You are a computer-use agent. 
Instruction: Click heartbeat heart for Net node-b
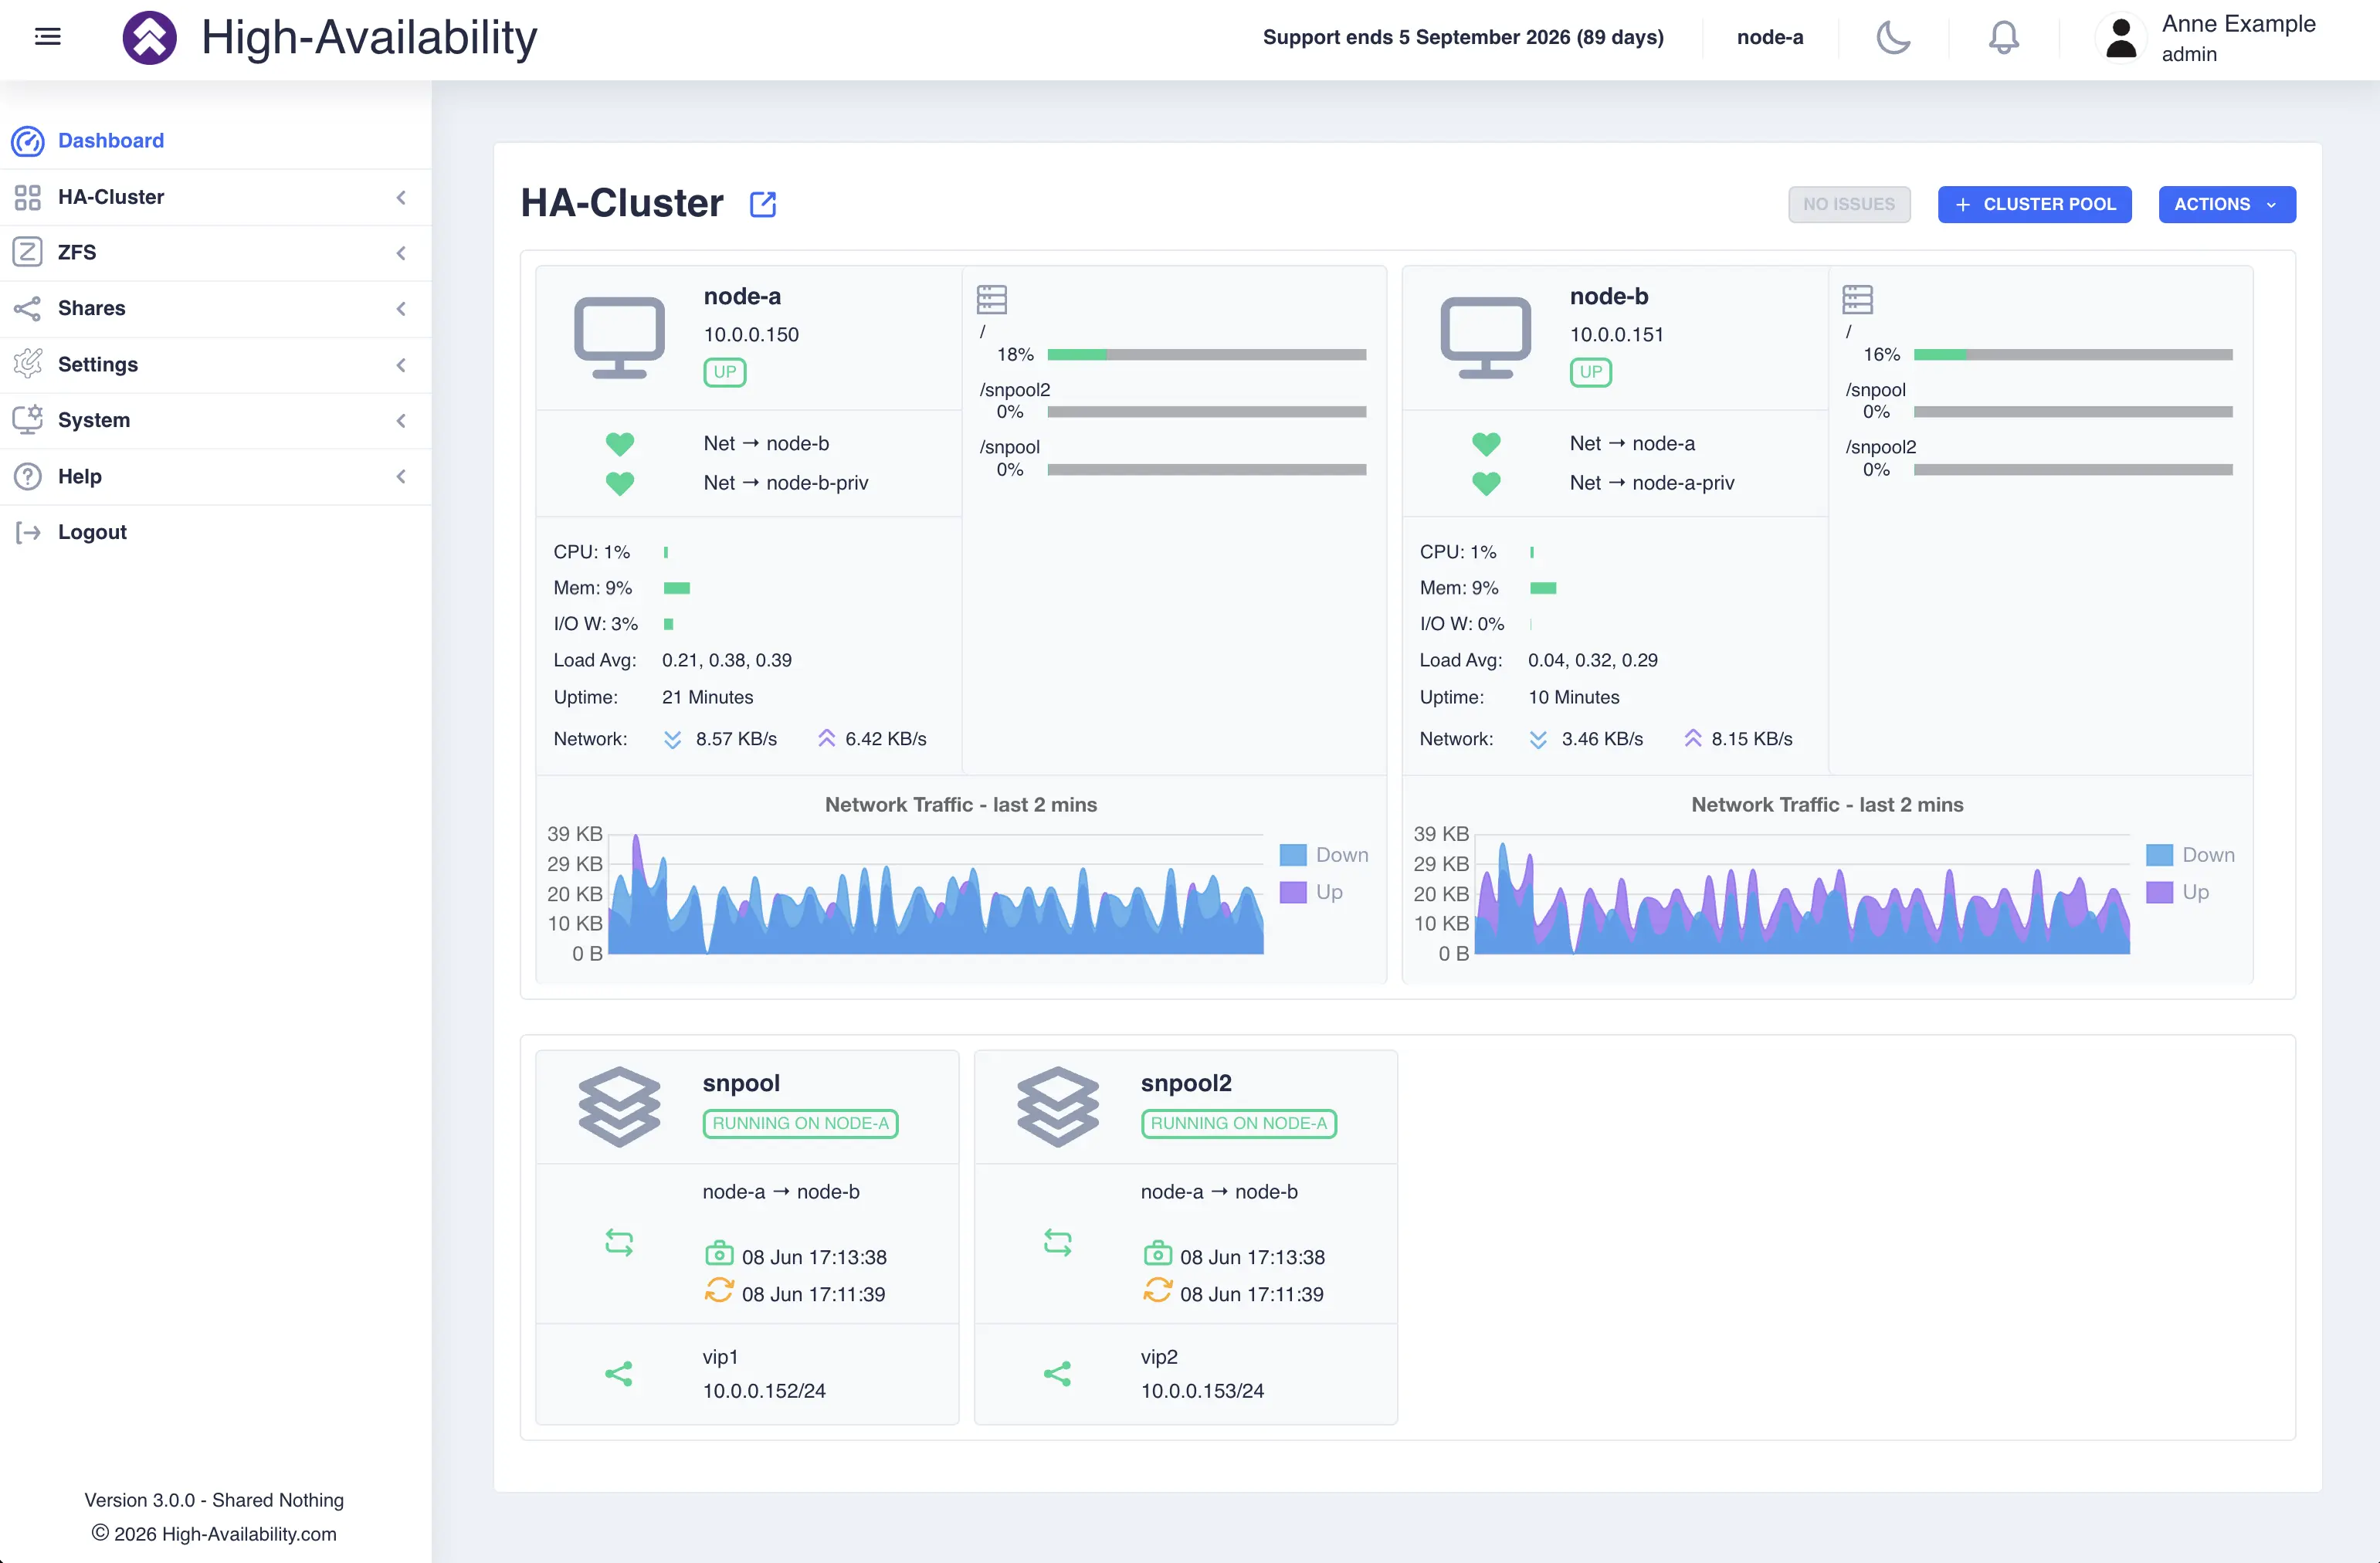pyautogui.click(x=620, y=443)
